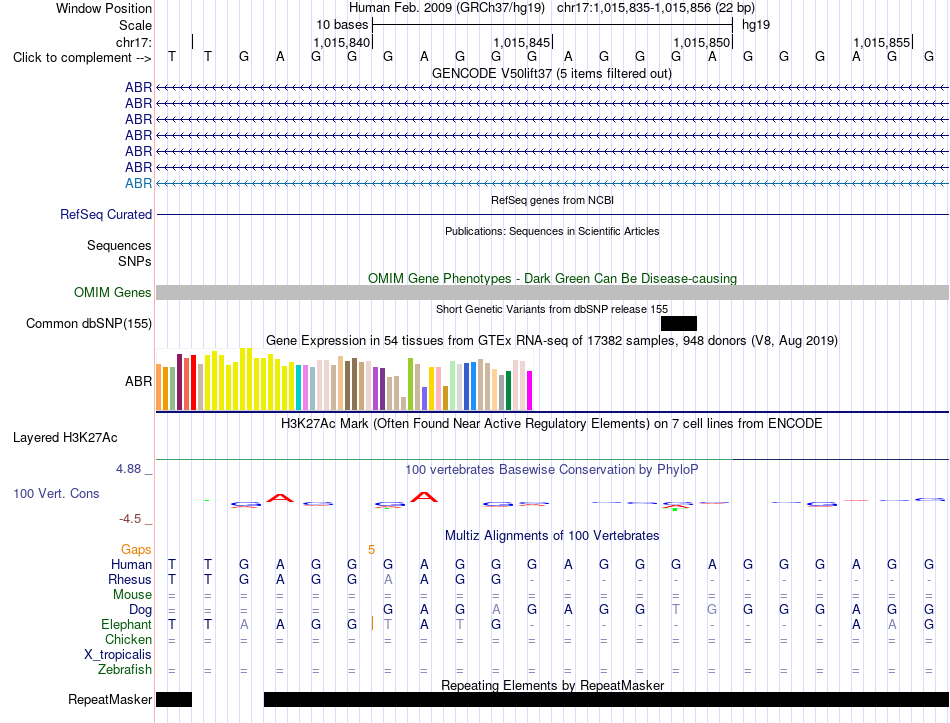This screenshot has height=723, width=950.
Task: Click the orange Gaps label
Action: coord(136,549)
